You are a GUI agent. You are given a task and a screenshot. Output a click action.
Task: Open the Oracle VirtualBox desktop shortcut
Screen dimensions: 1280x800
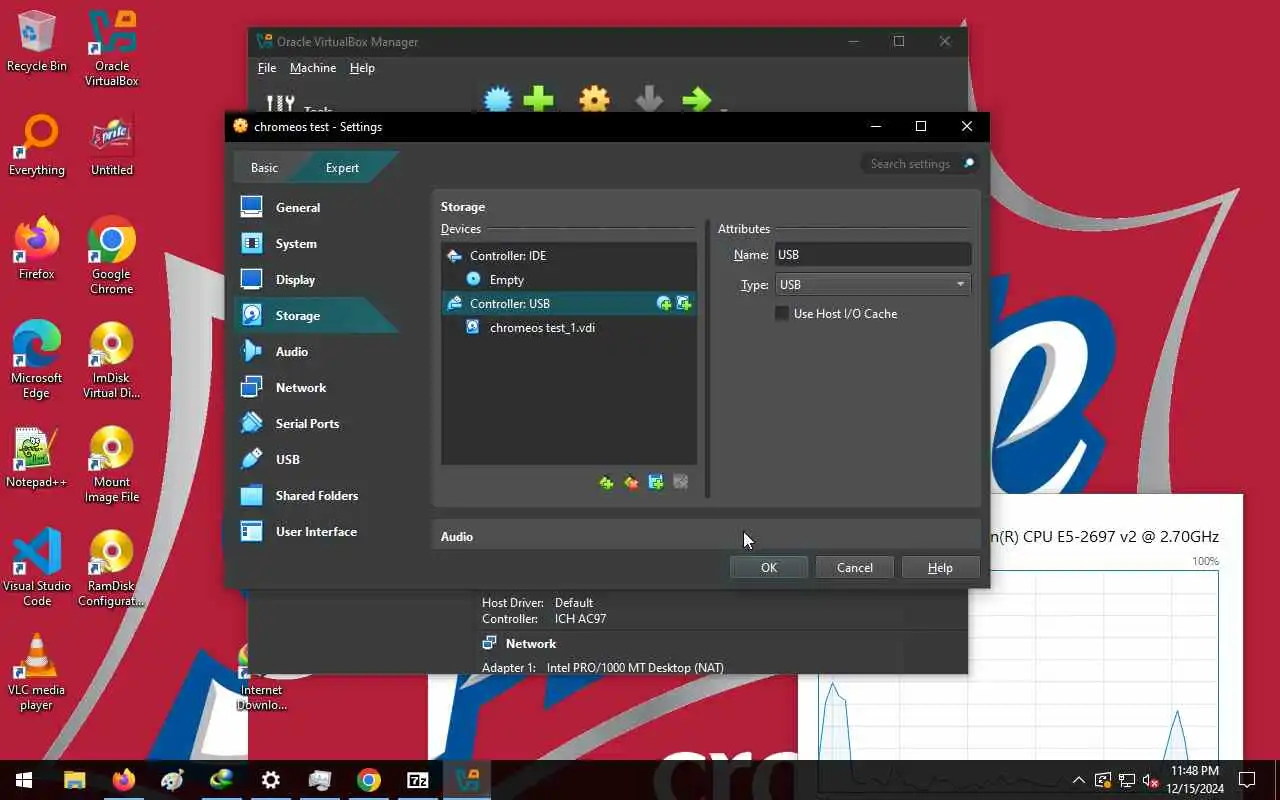pos(112,47)
